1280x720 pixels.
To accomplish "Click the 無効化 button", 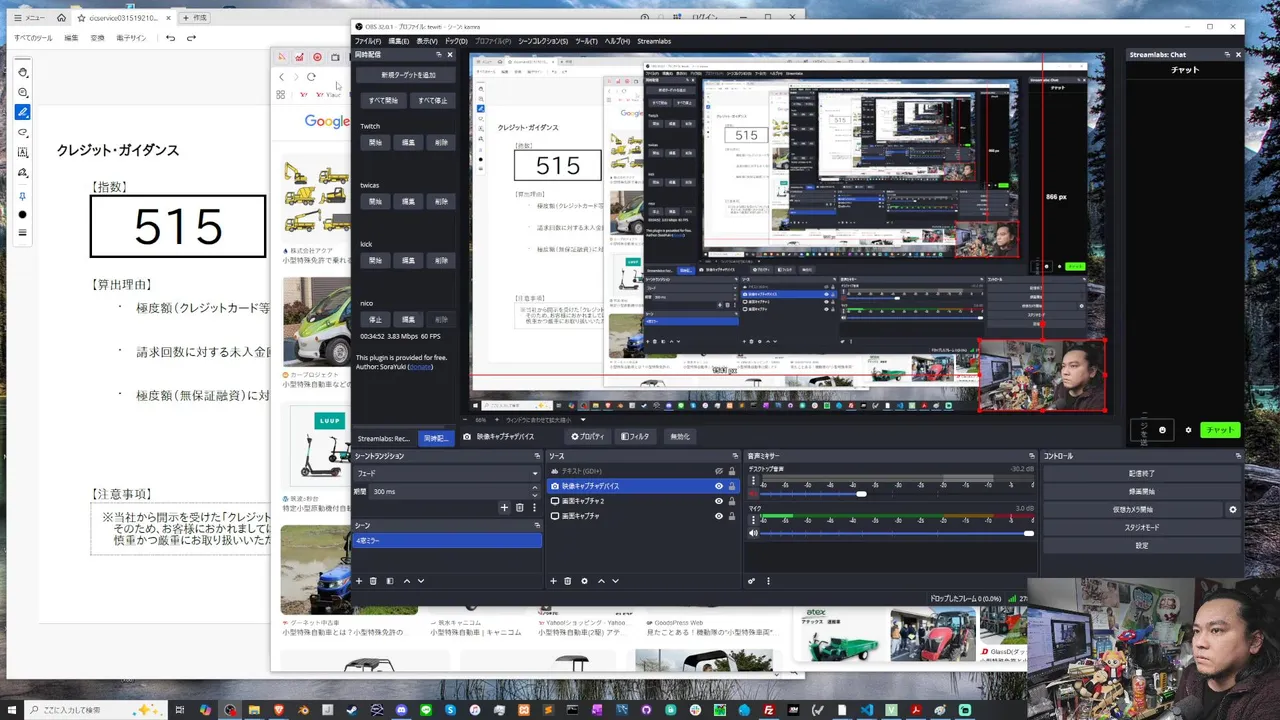I will pos(680,437).
